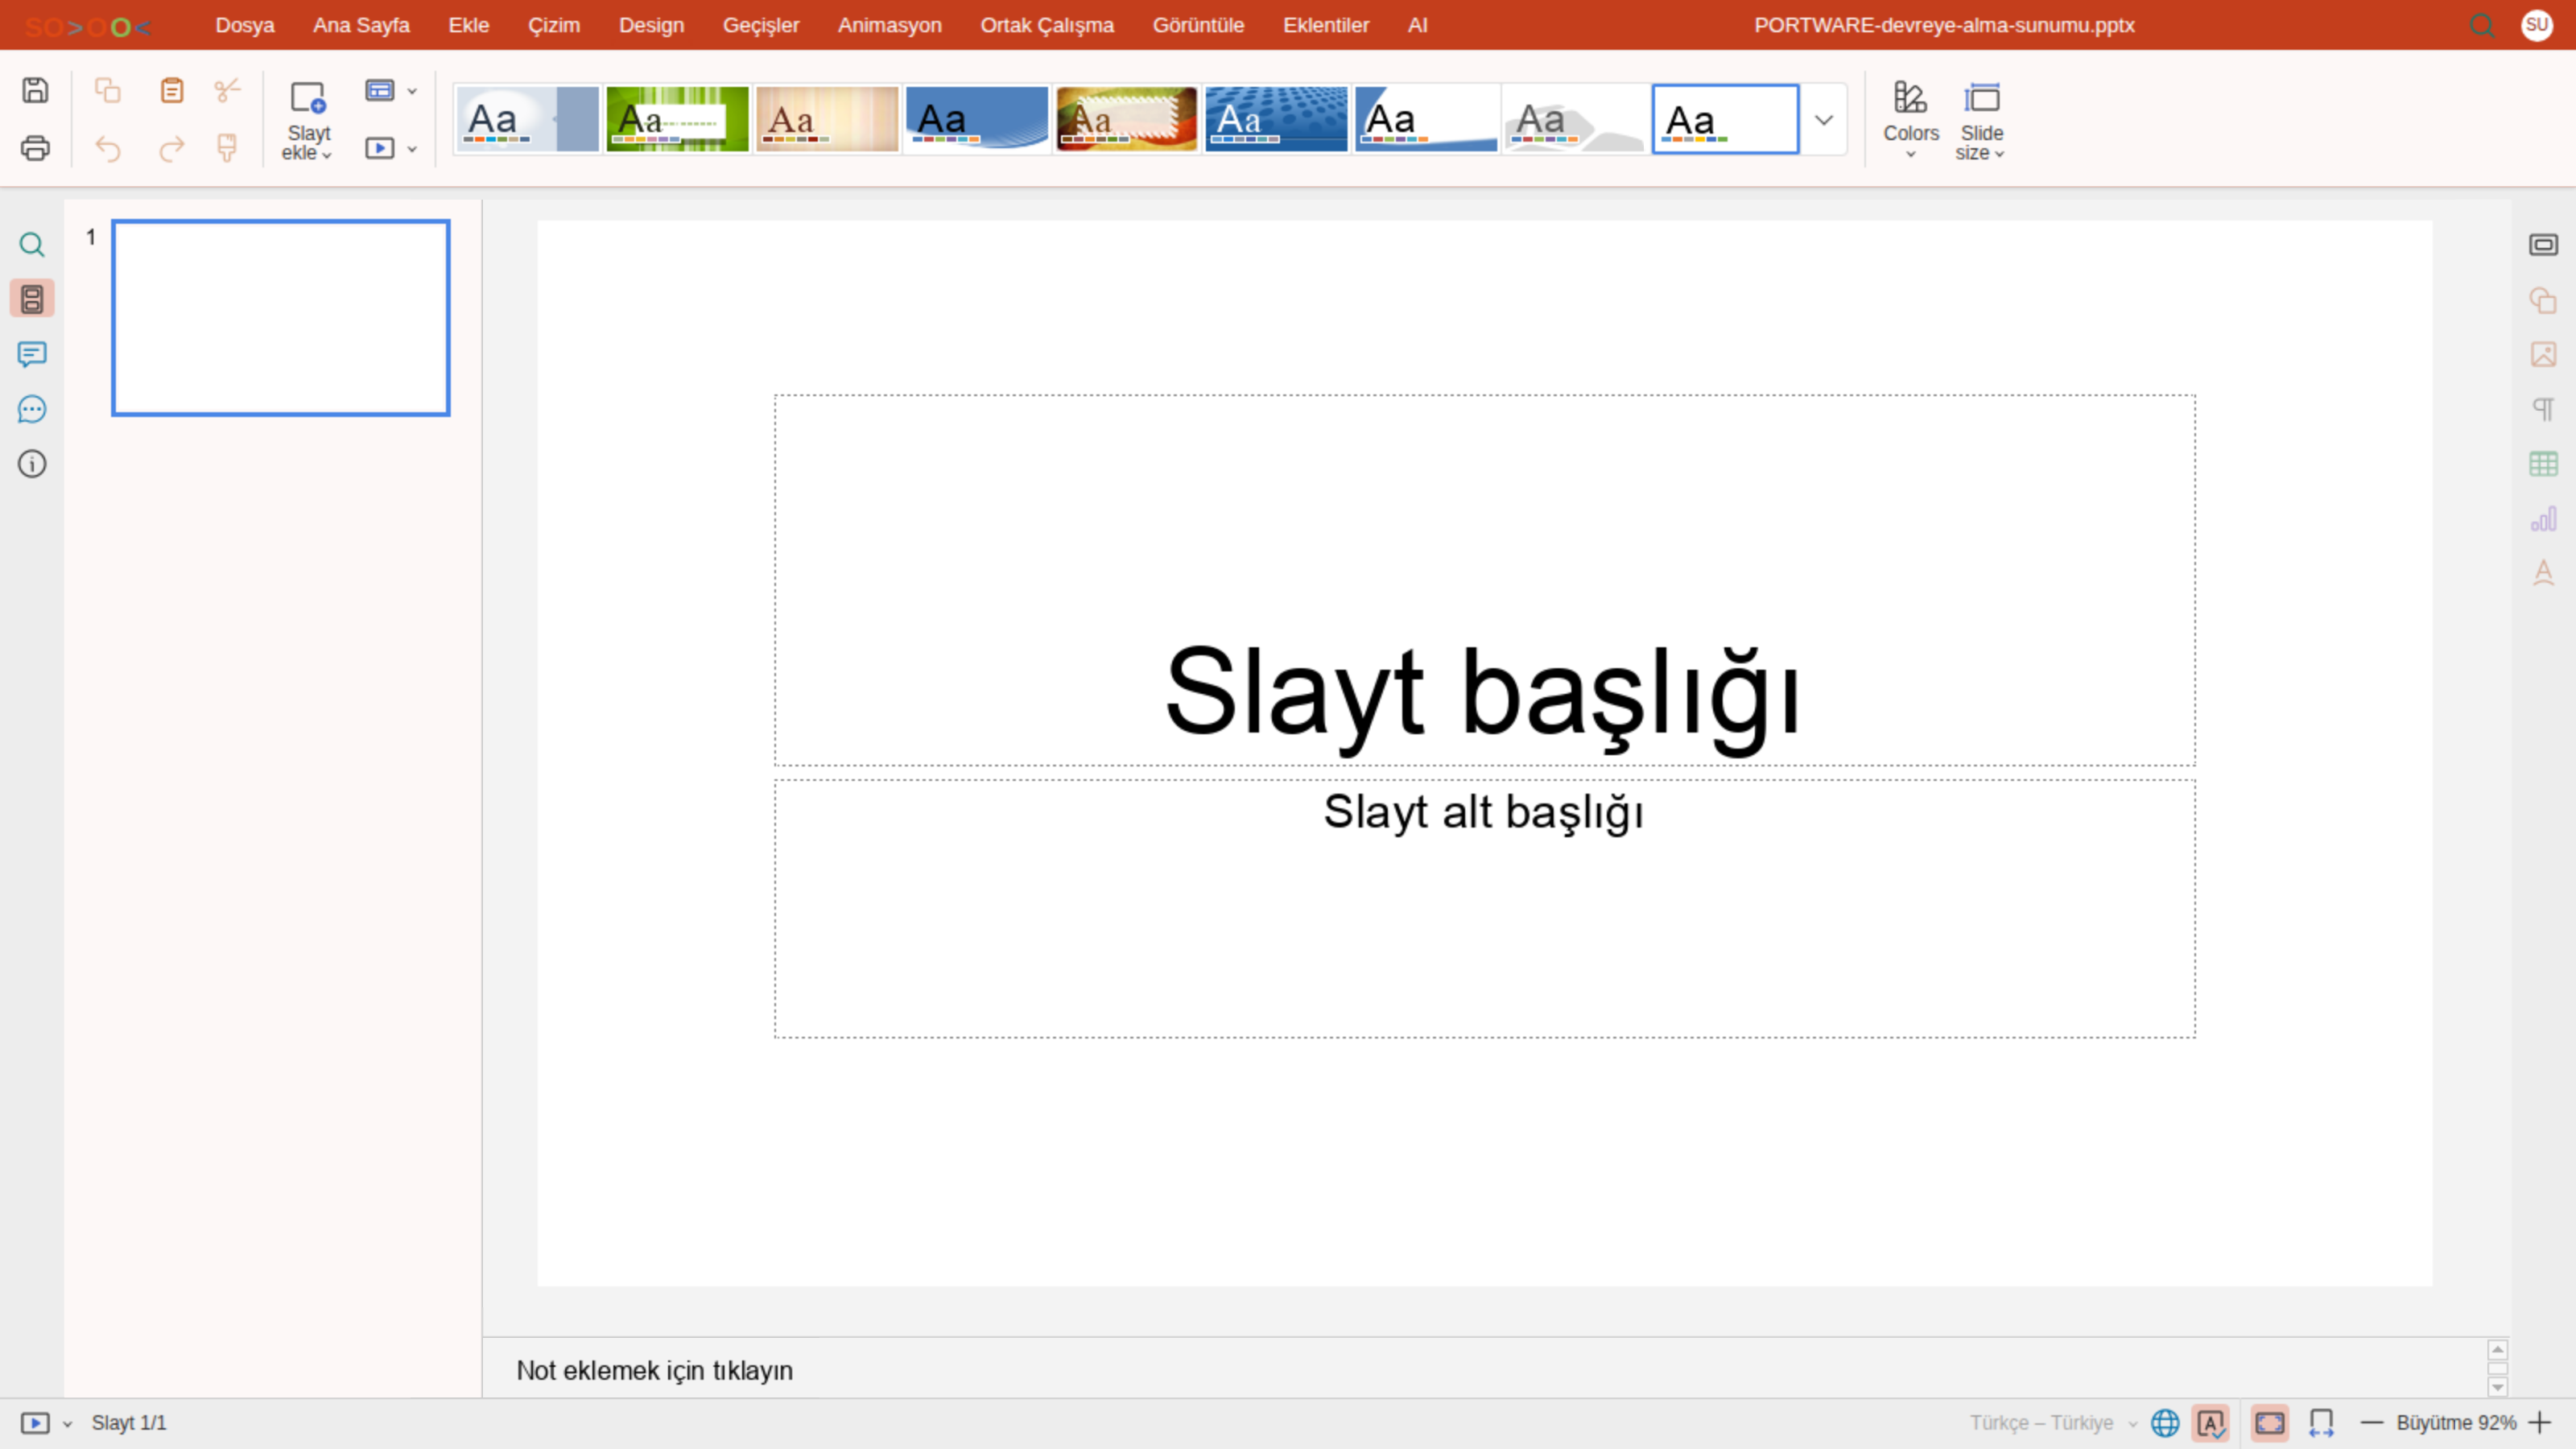Toggle fit to slide icon
Viewport: 2576px width, 1449px height.
[x=2269, y=1423]
